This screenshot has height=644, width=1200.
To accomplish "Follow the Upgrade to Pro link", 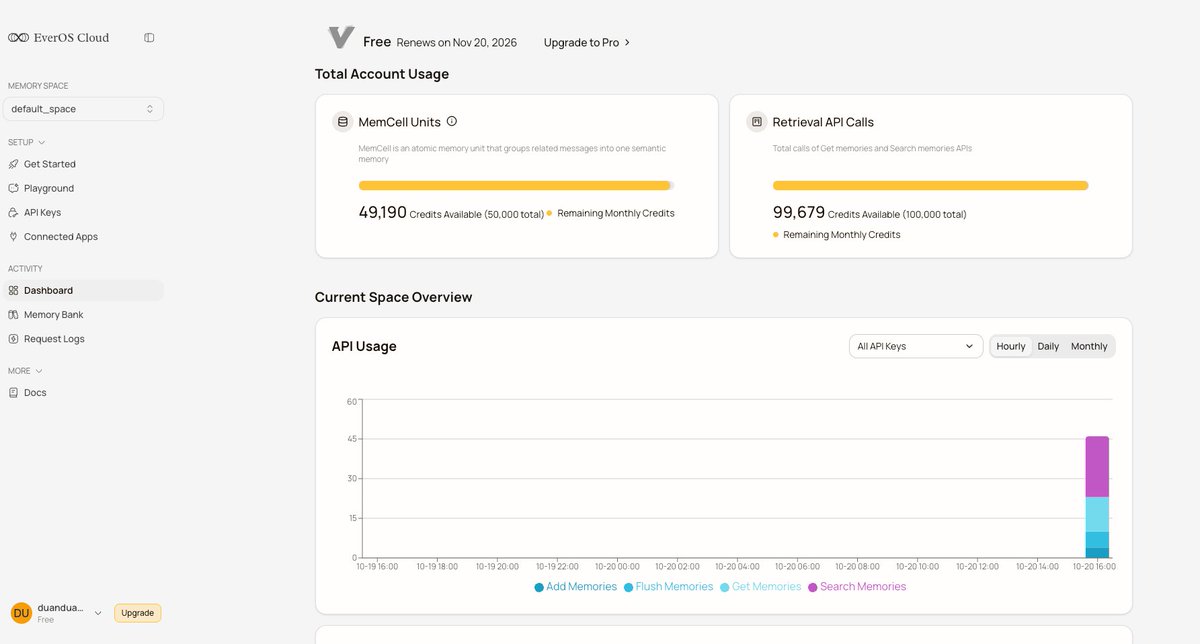I will coord(587,43).
